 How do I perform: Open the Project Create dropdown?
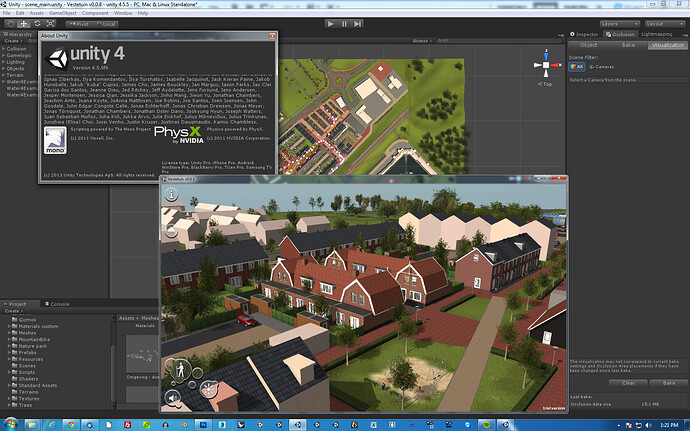[x=13, y=311]
